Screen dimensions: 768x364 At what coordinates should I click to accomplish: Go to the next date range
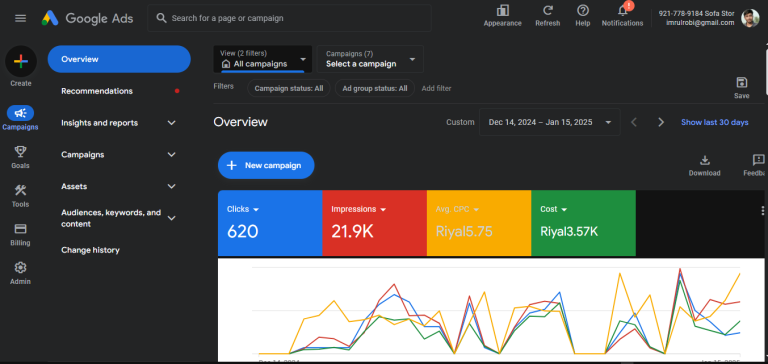(661, 122)
